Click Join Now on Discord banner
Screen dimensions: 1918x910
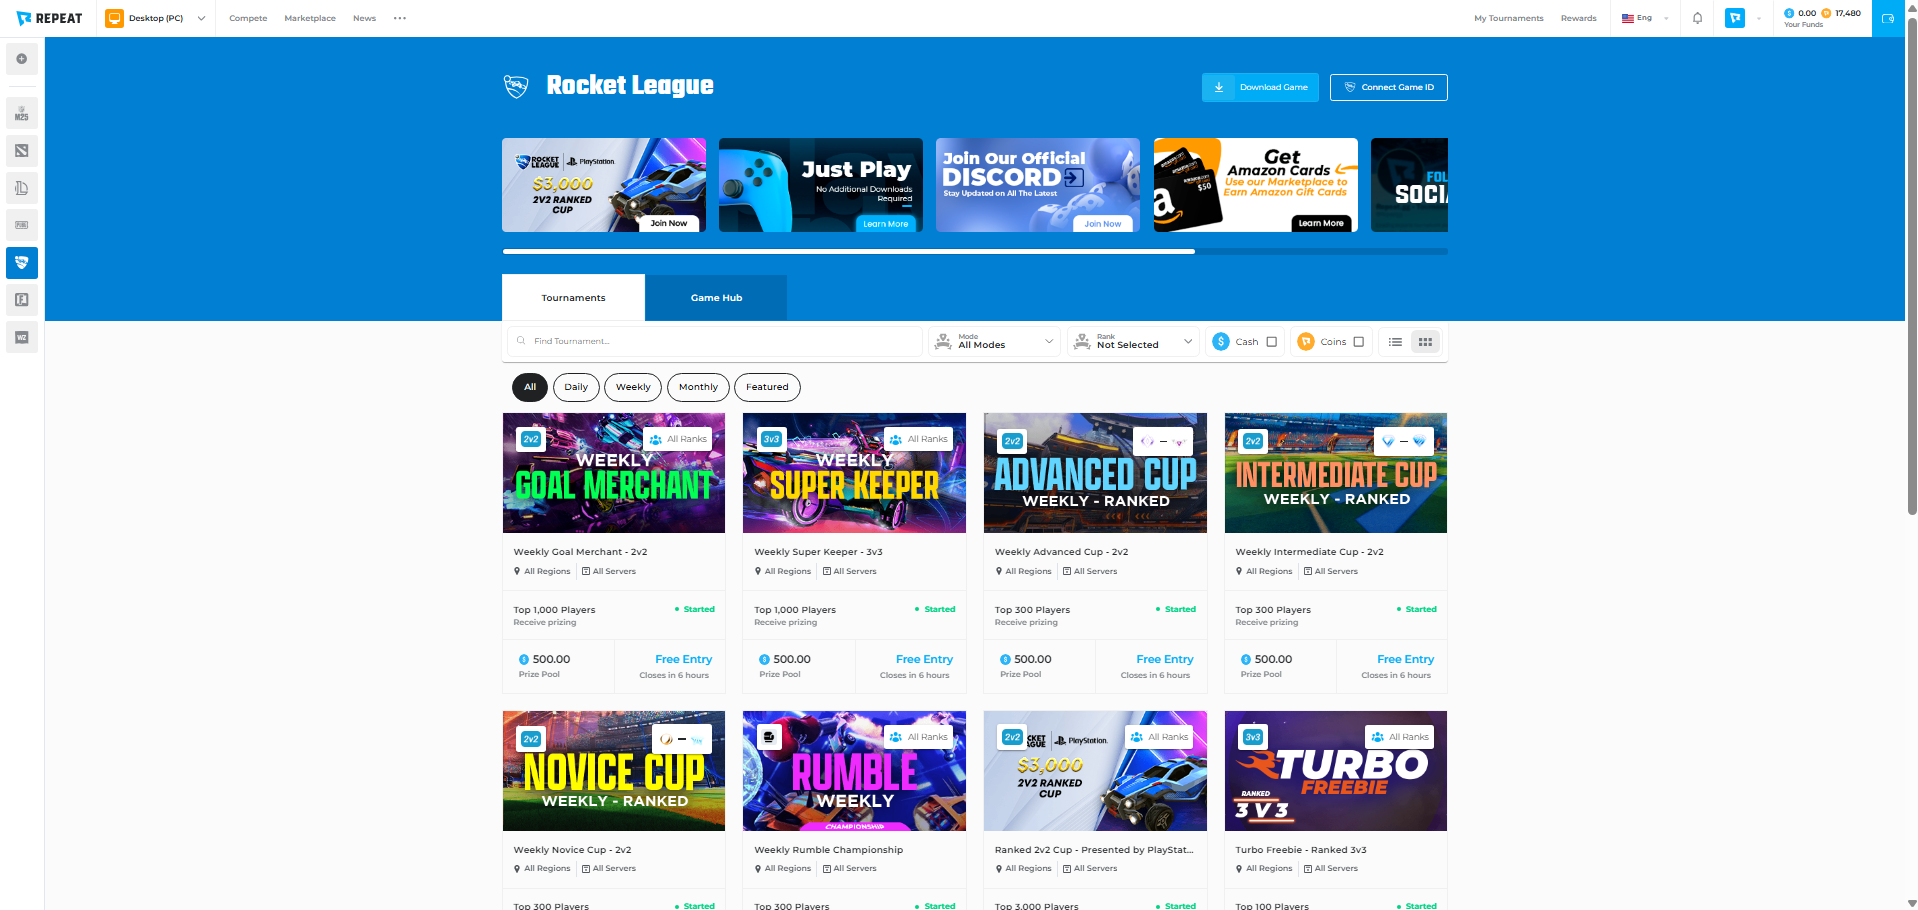(1103, 223)
